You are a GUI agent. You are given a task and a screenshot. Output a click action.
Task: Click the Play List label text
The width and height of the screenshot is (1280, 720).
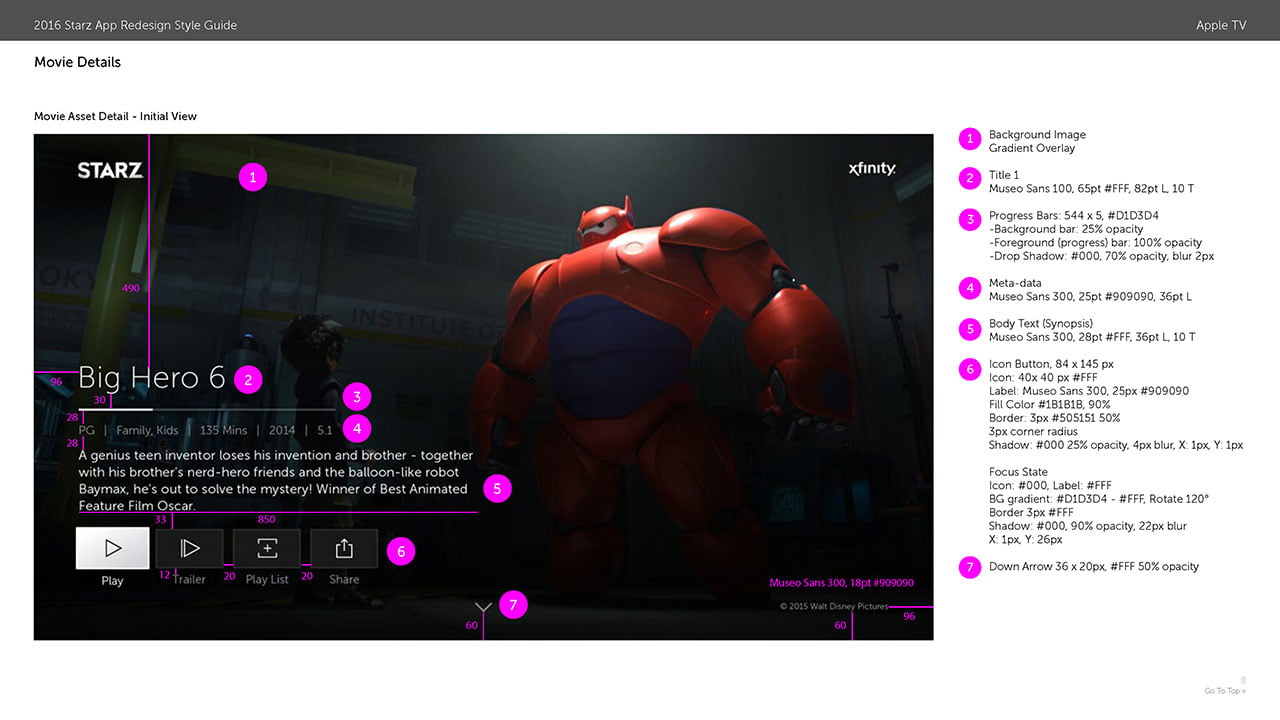(x=267, y=579)
